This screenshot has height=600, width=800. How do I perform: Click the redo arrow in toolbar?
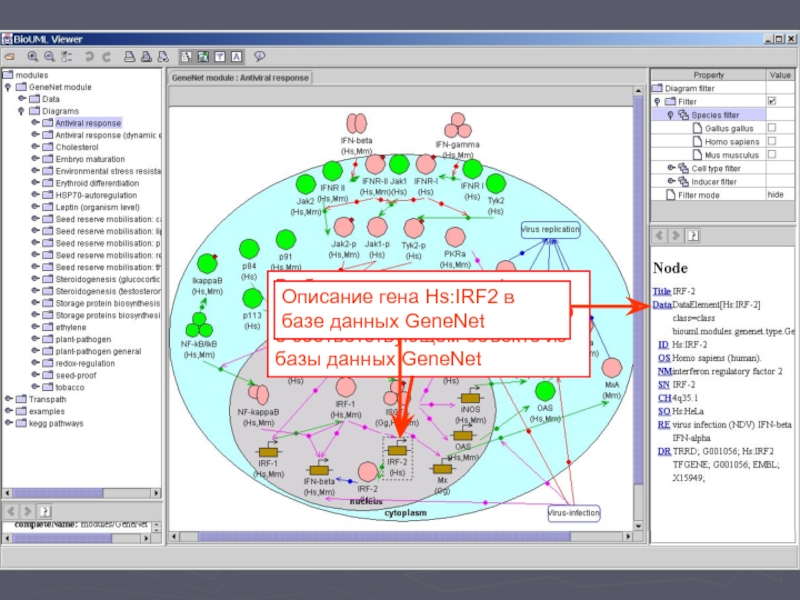pyautogui.click(x=107, y=57)
